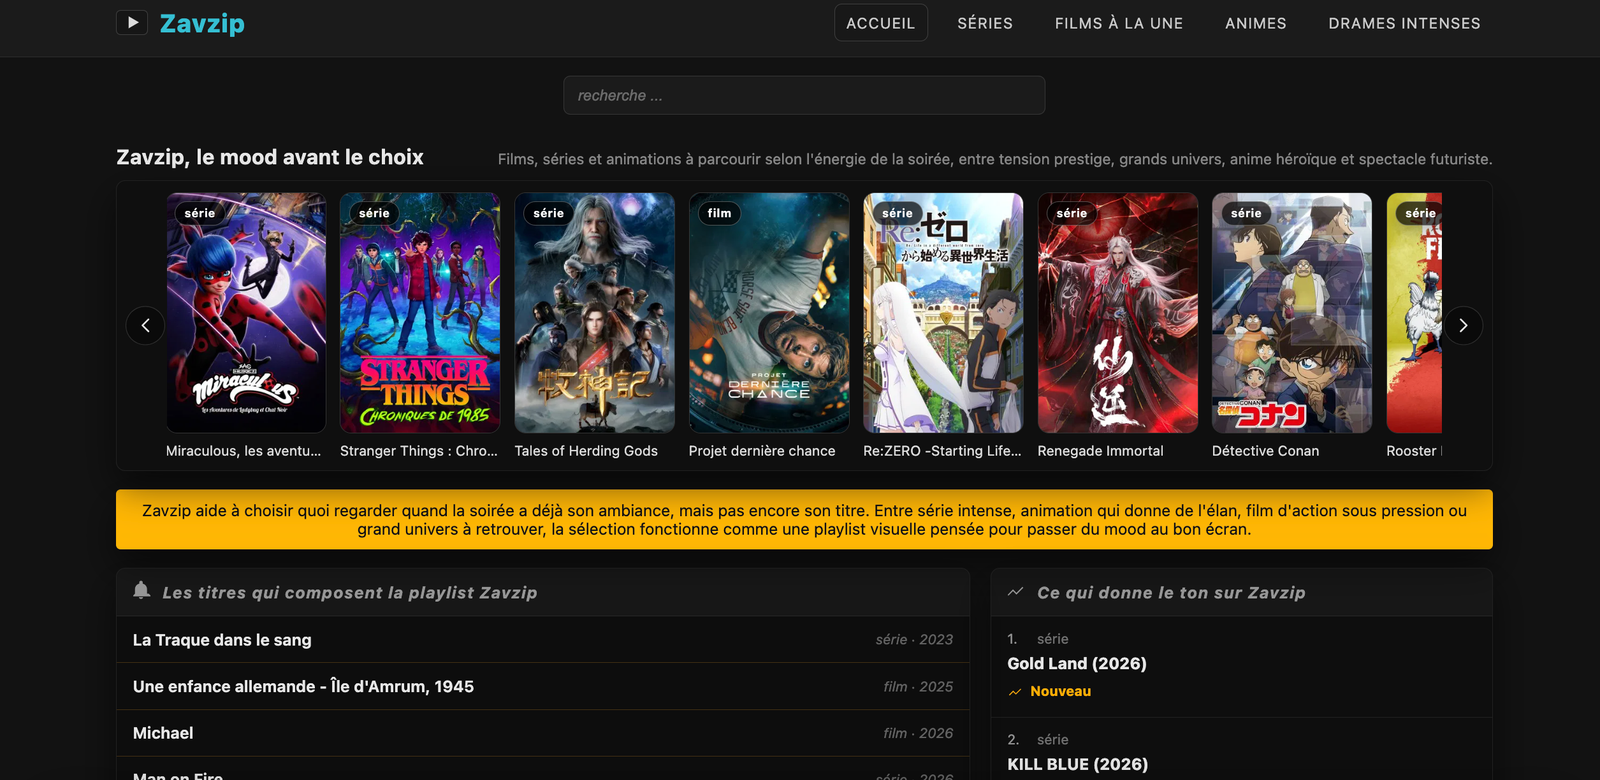Image resolution: width=1600 pixels, height=780 pixels.
Task: Open 'KILL BLUE (2026)' ranking entry
Action: [x=1078, y=765]
